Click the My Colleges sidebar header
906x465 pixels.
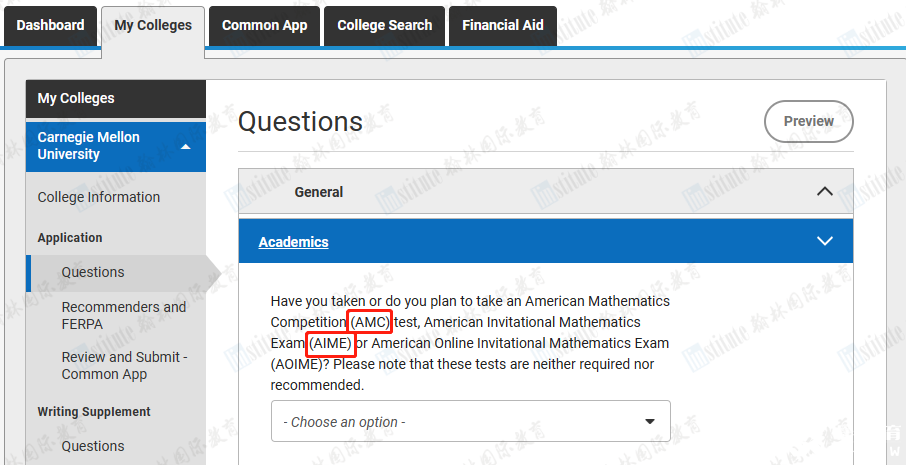pos(76,98)
